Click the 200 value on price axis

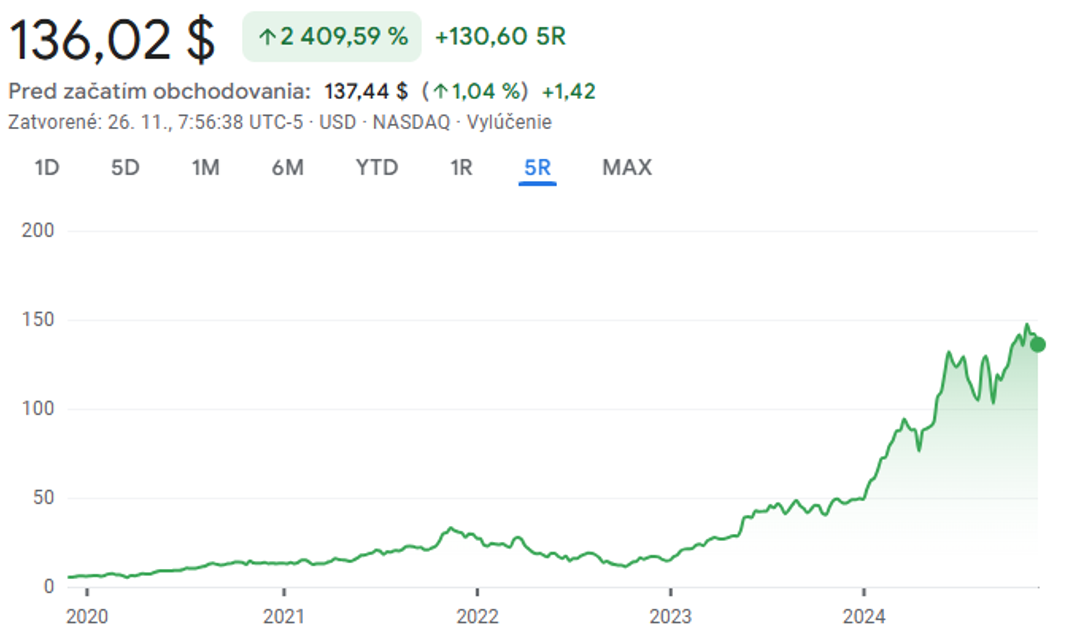[x=38, y=231]
